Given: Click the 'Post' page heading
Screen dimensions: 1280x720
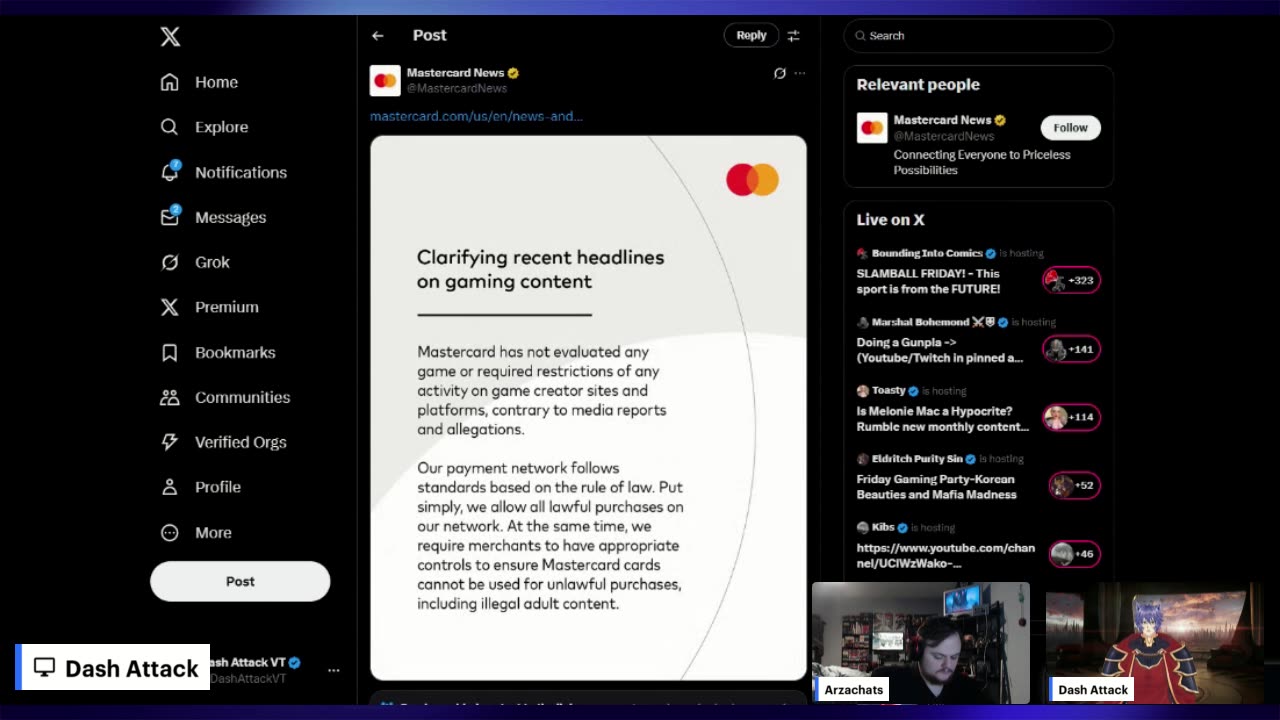Looking at the screenshot, I should coord(429,35).
